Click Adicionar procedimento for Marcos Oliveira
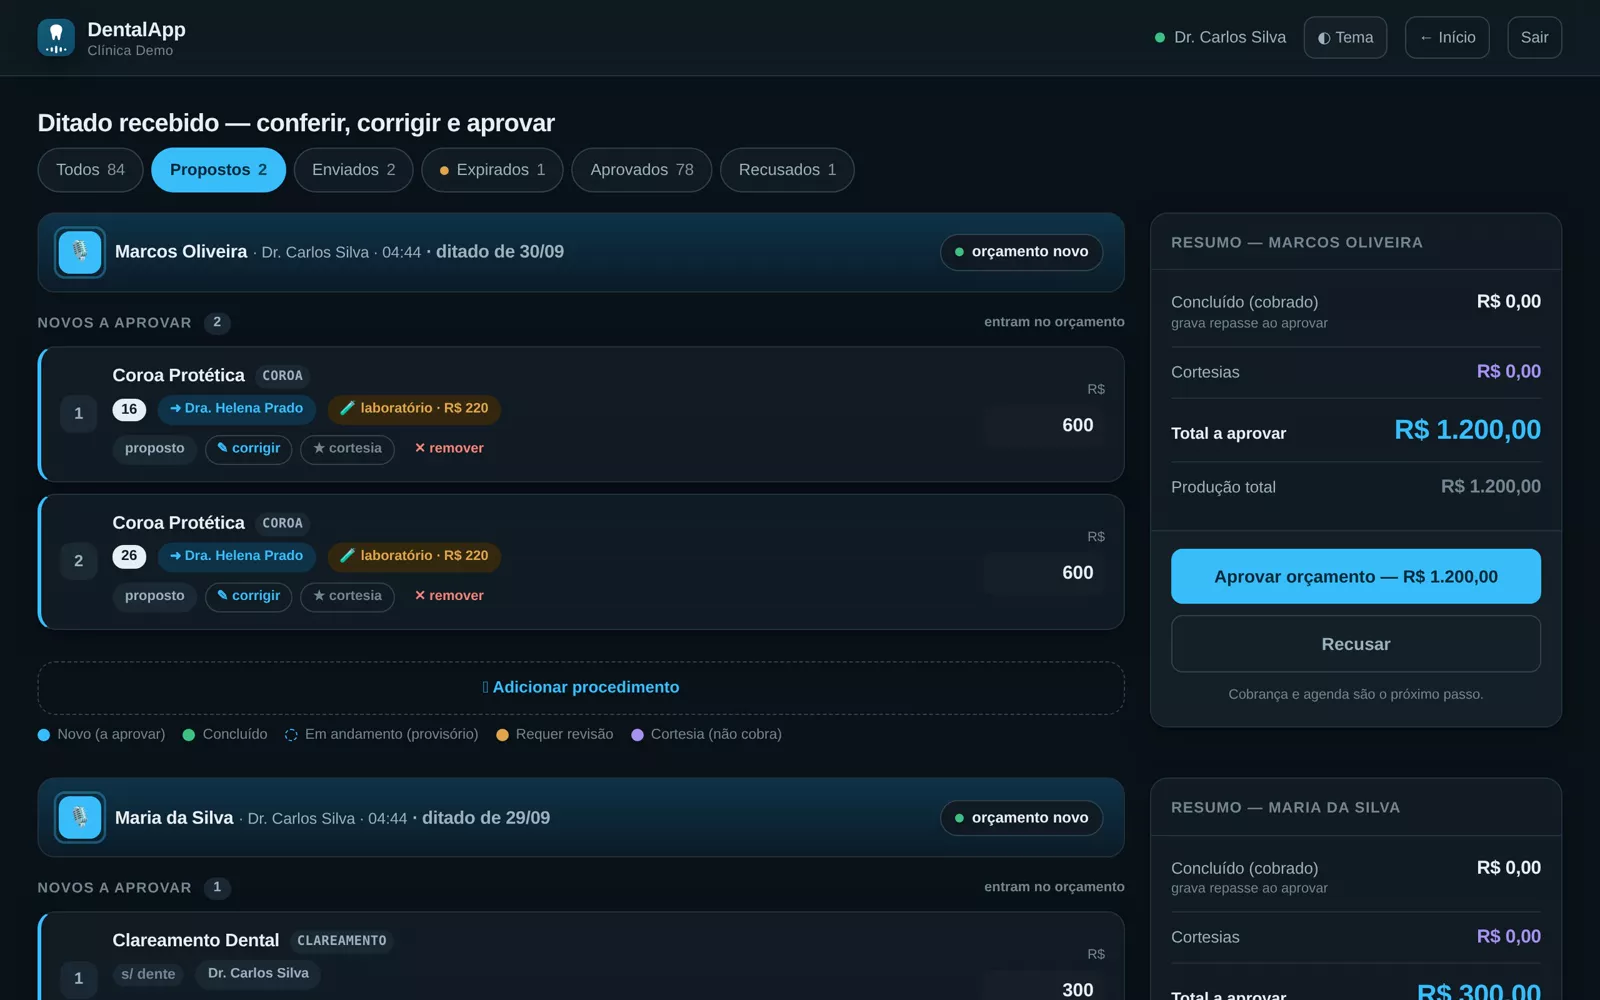Screen dimensions: 1600x1000 click(x=581, y=688)
